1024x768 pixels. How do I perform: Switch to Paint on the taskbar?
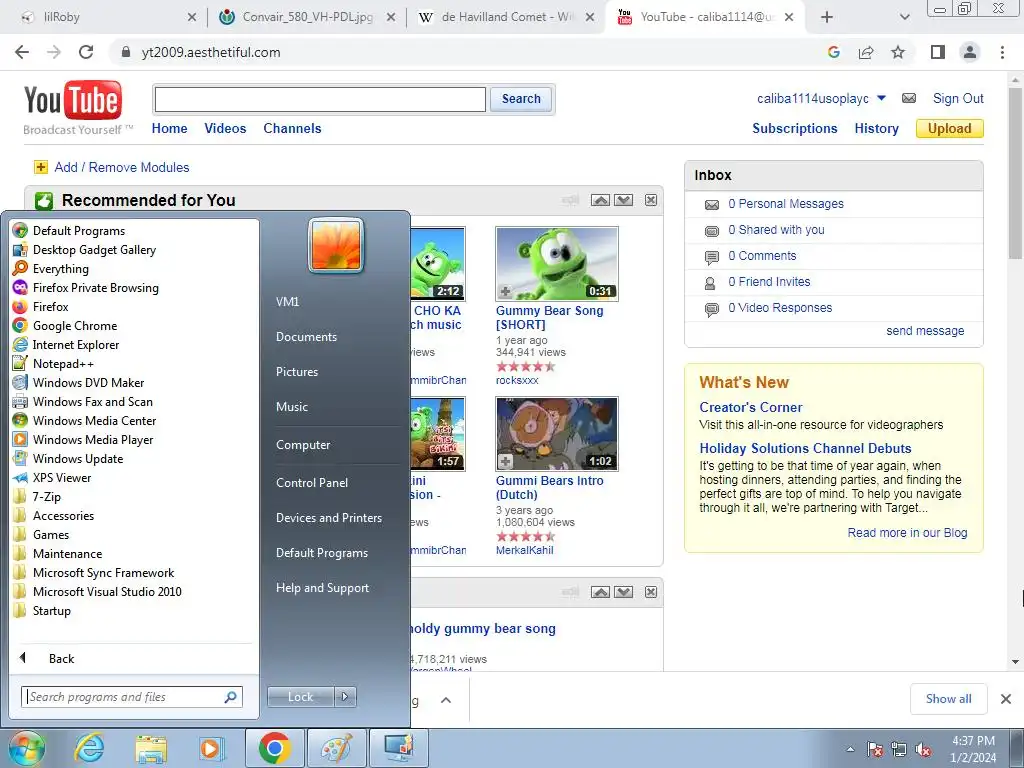point(336,748)
